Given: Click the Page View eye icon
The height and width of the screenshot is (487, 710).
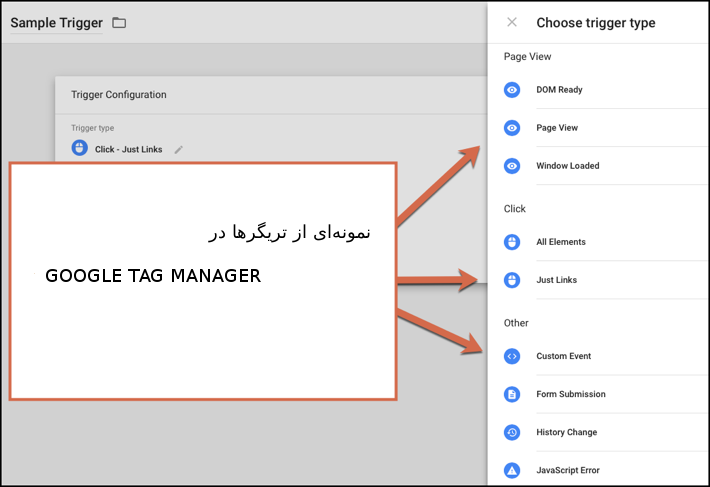Looking at the screenshot, I should point(512,128).
